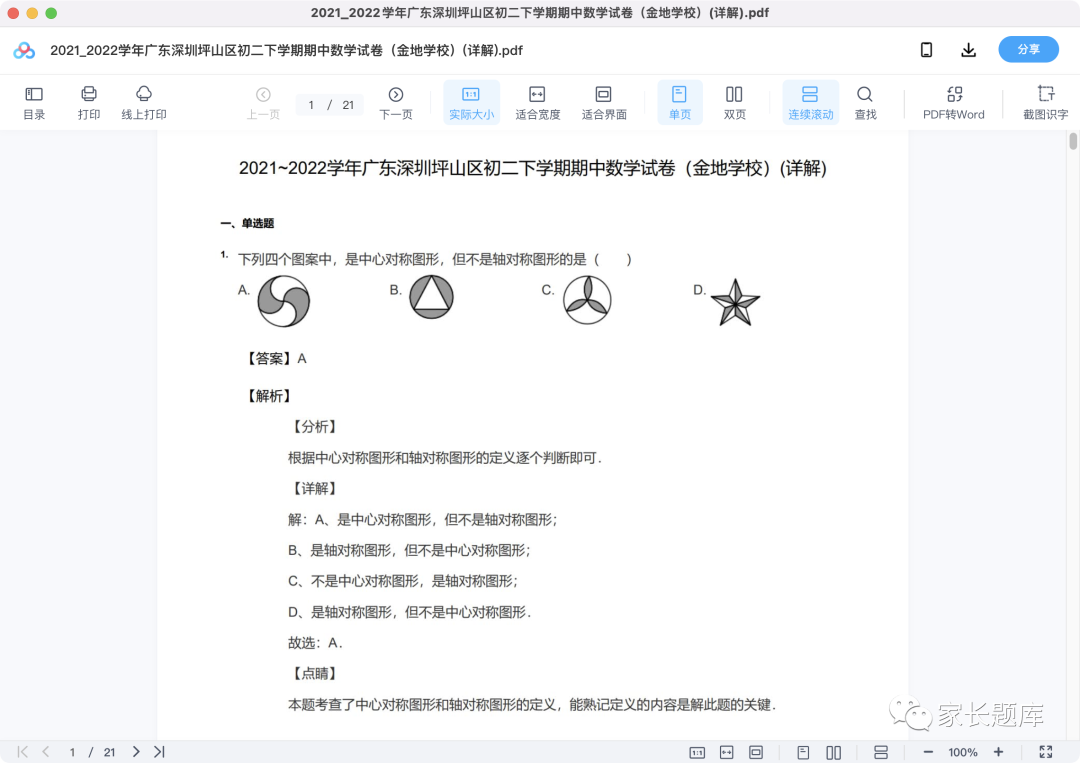Click the file name in header bar
This screenshot has width=1080, height=763.
point(287,50)
